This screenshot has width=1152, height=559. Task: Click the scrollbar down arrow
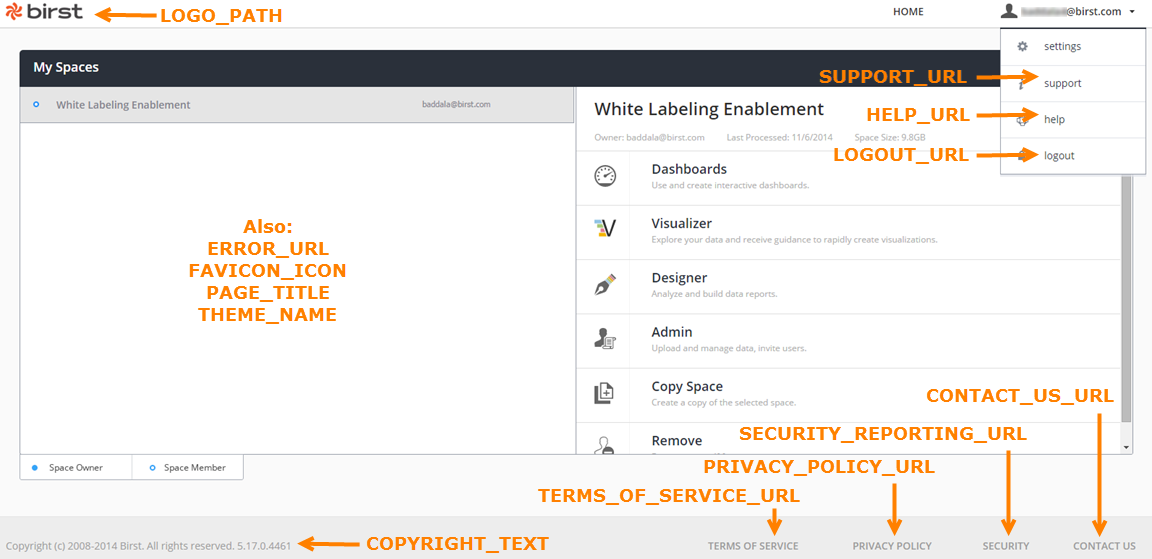[1127, 447]
